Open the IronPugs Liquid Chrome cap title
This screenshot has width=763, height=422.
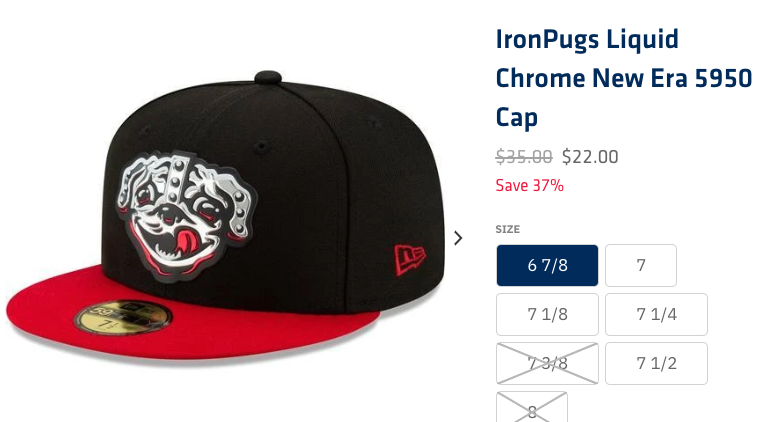tap(624, 78)
